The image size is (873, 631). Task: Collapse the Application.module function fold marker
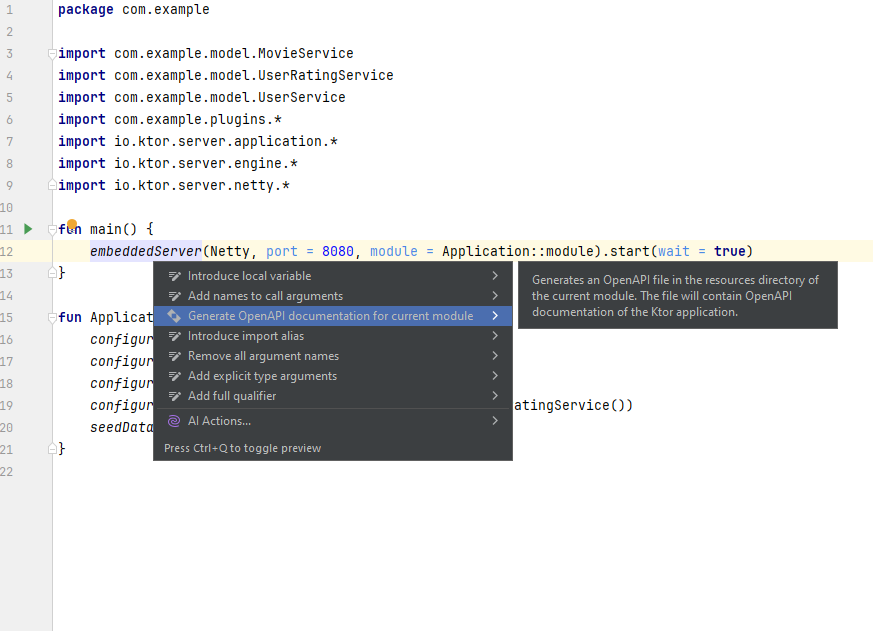pyautogui.click(x=50, y=317)
